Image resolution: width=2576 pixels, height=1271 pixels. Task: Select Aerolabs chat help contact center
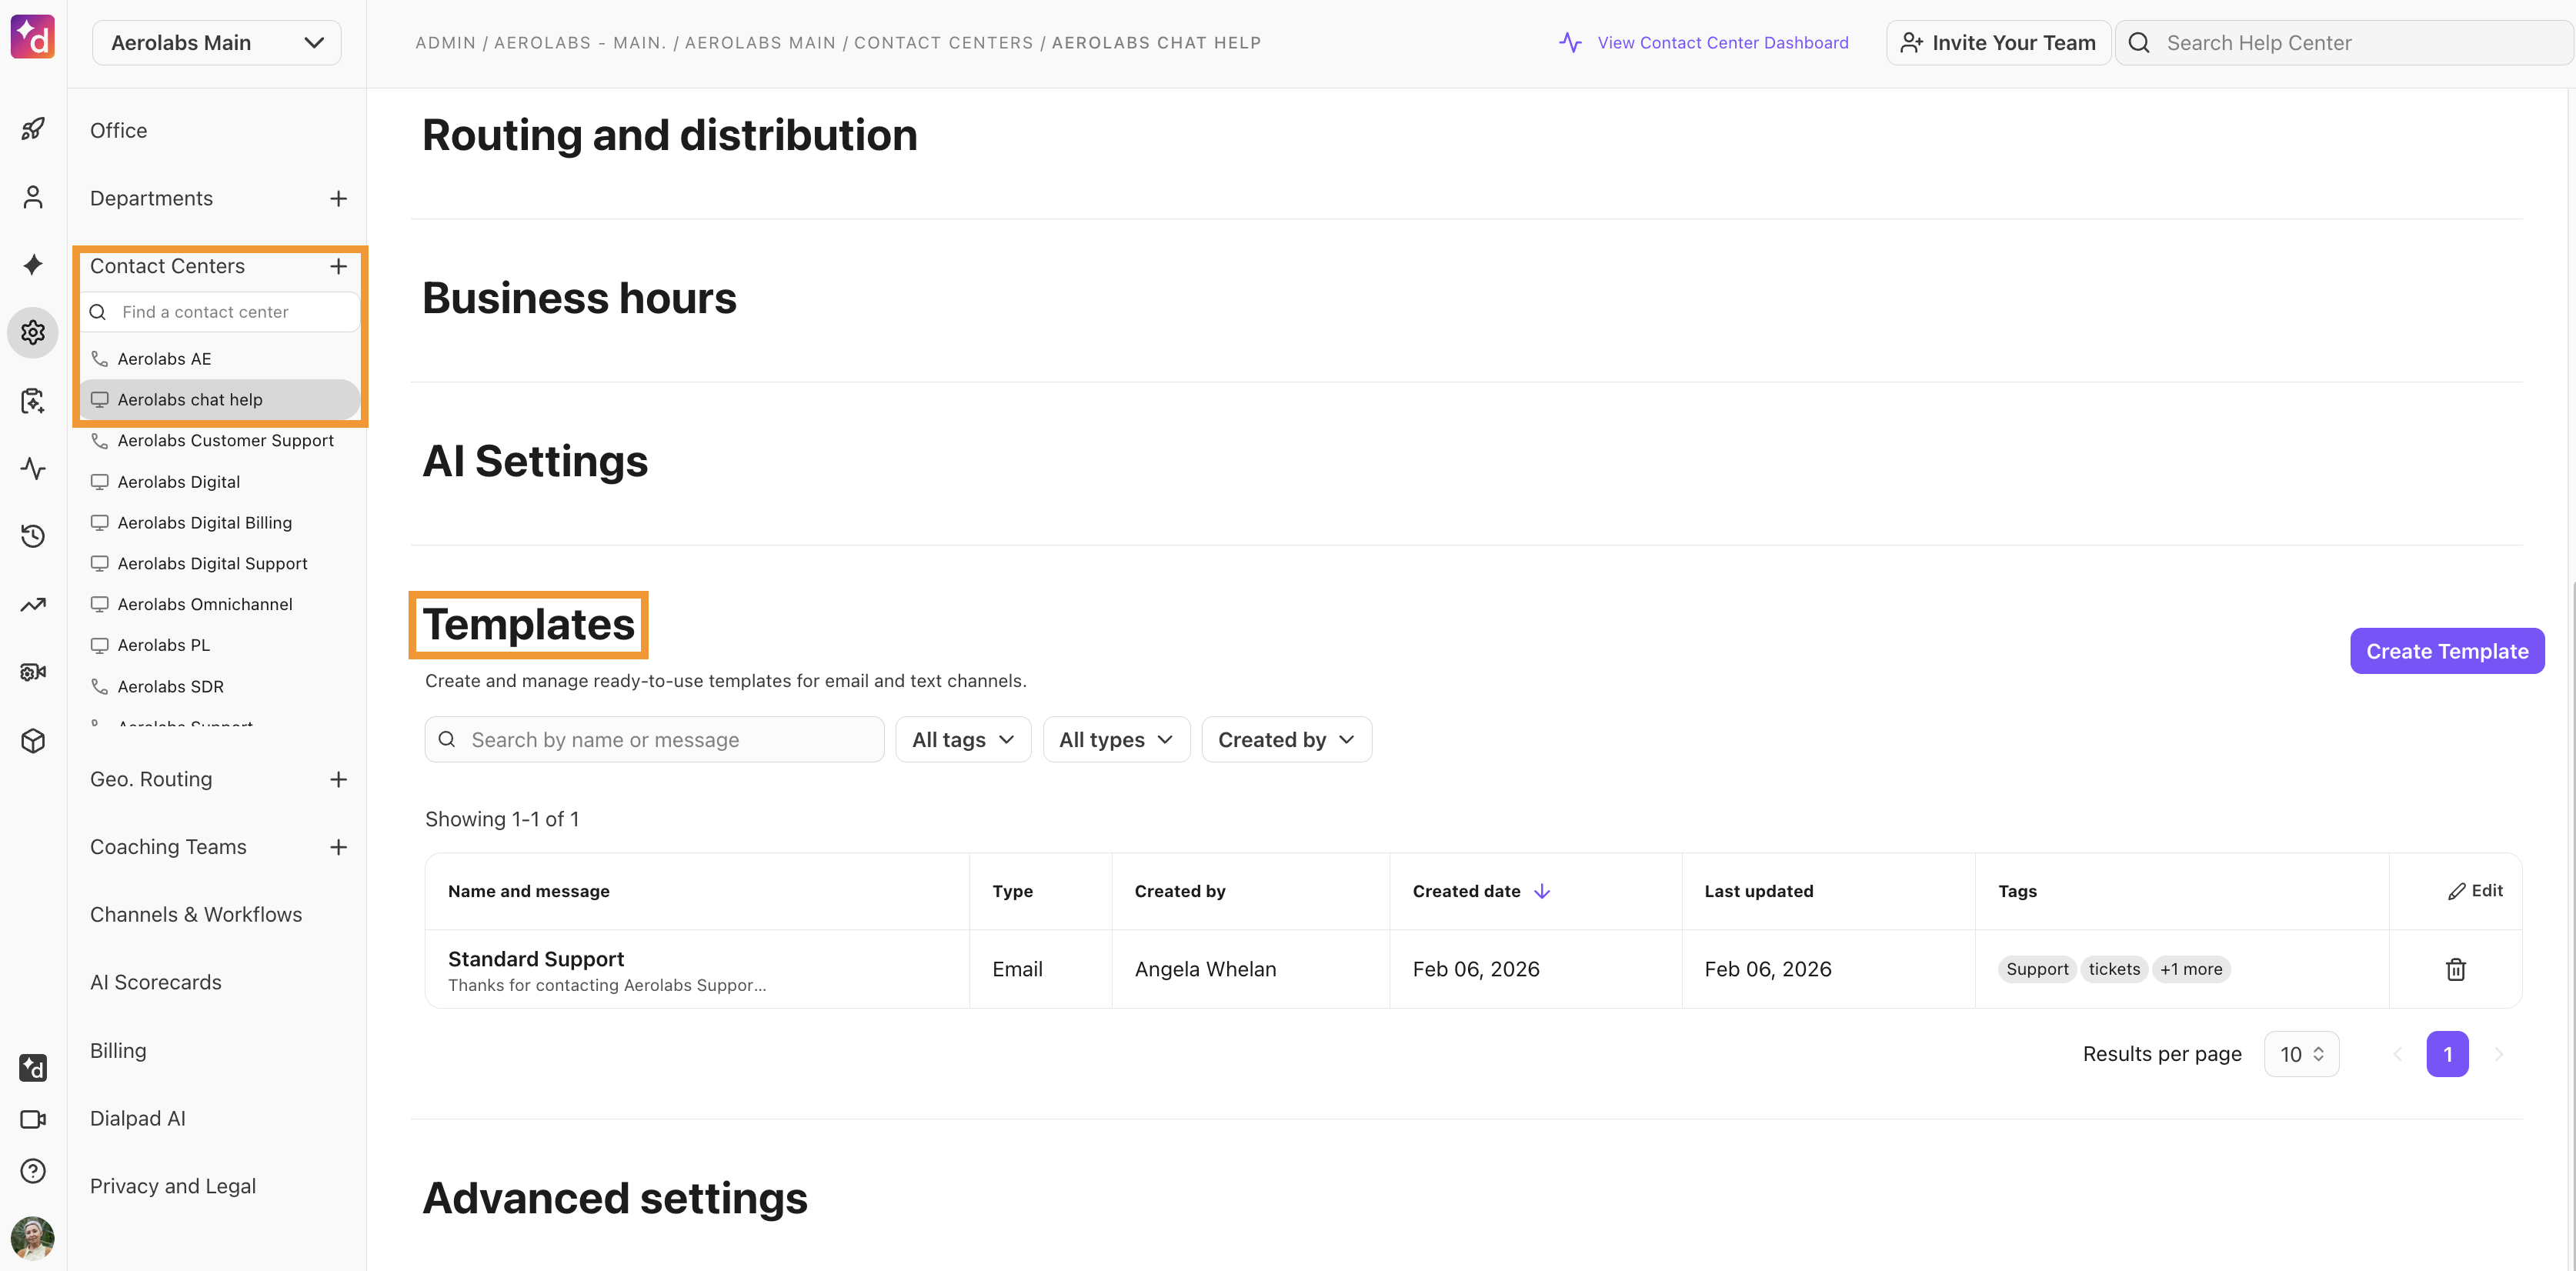coord(220,400)
